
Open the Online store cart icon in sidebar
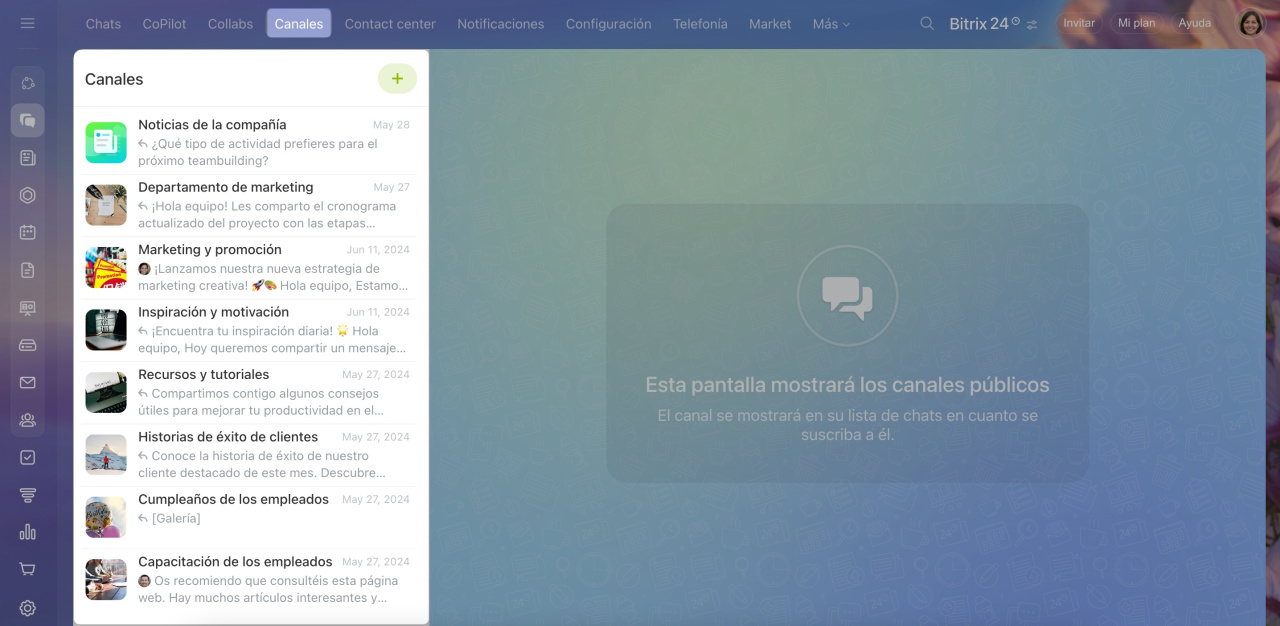[28, 569]
